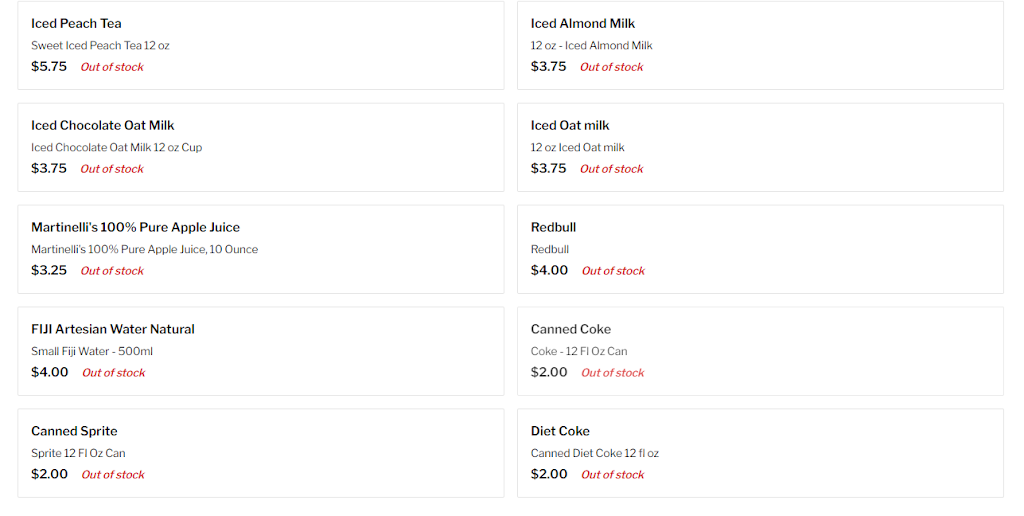Click the Small Fiji Water - 500ml description
Viewport: 1024px width, 516px height.
click(x=92, y=352)
